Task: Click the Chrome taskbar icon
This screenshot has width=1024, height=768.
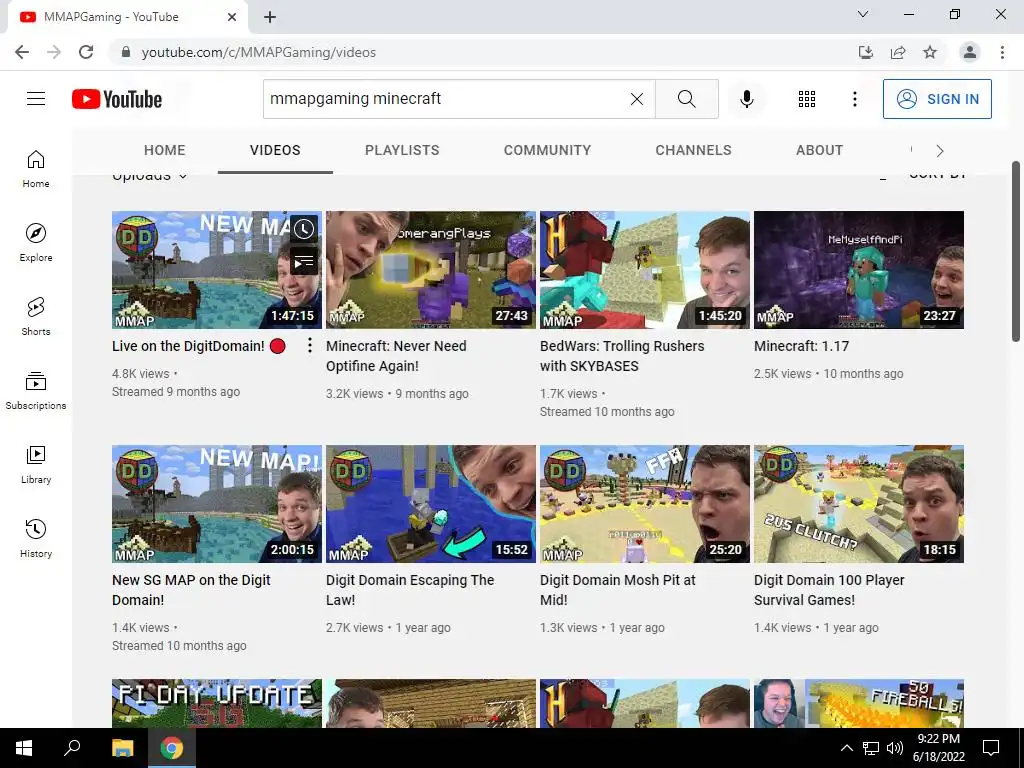Action: [x=172, y=748]
